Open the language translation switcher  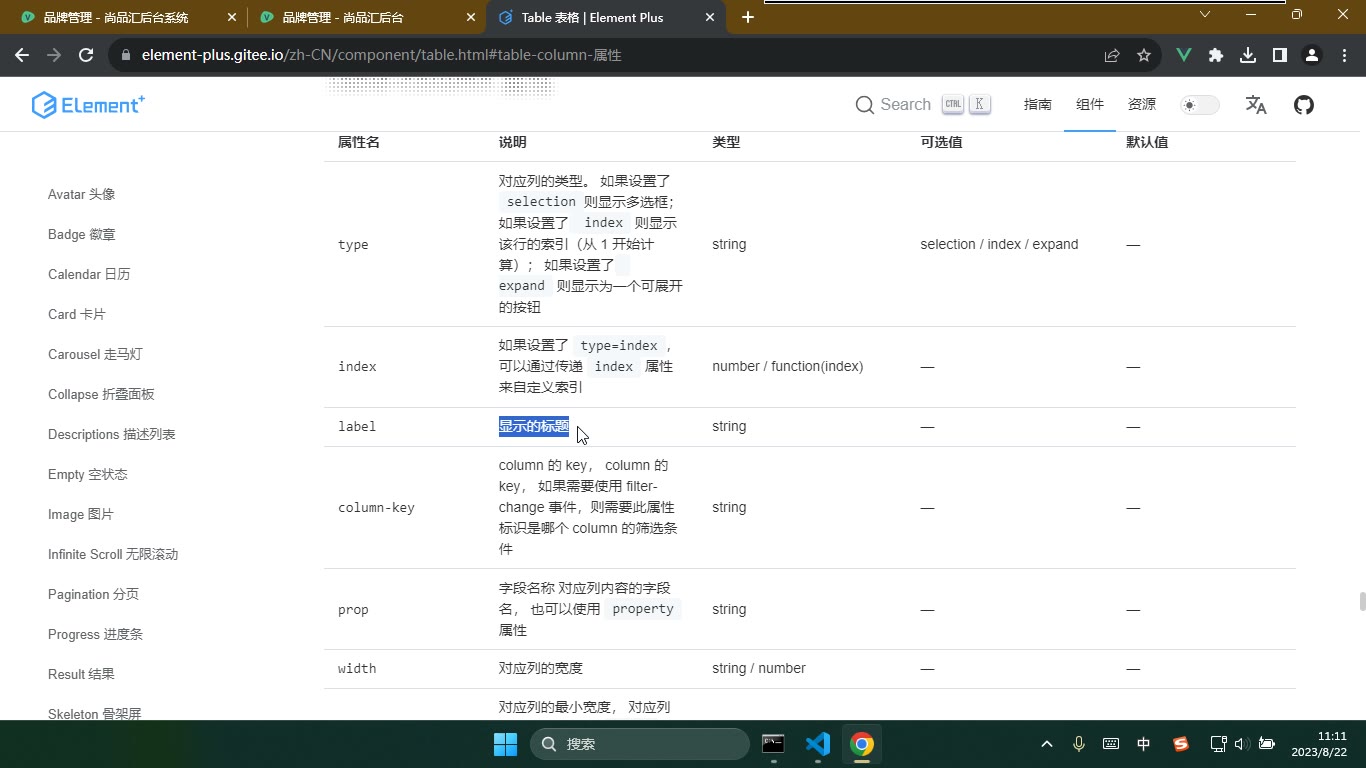pyautogui.click(x=1256, y=105)
